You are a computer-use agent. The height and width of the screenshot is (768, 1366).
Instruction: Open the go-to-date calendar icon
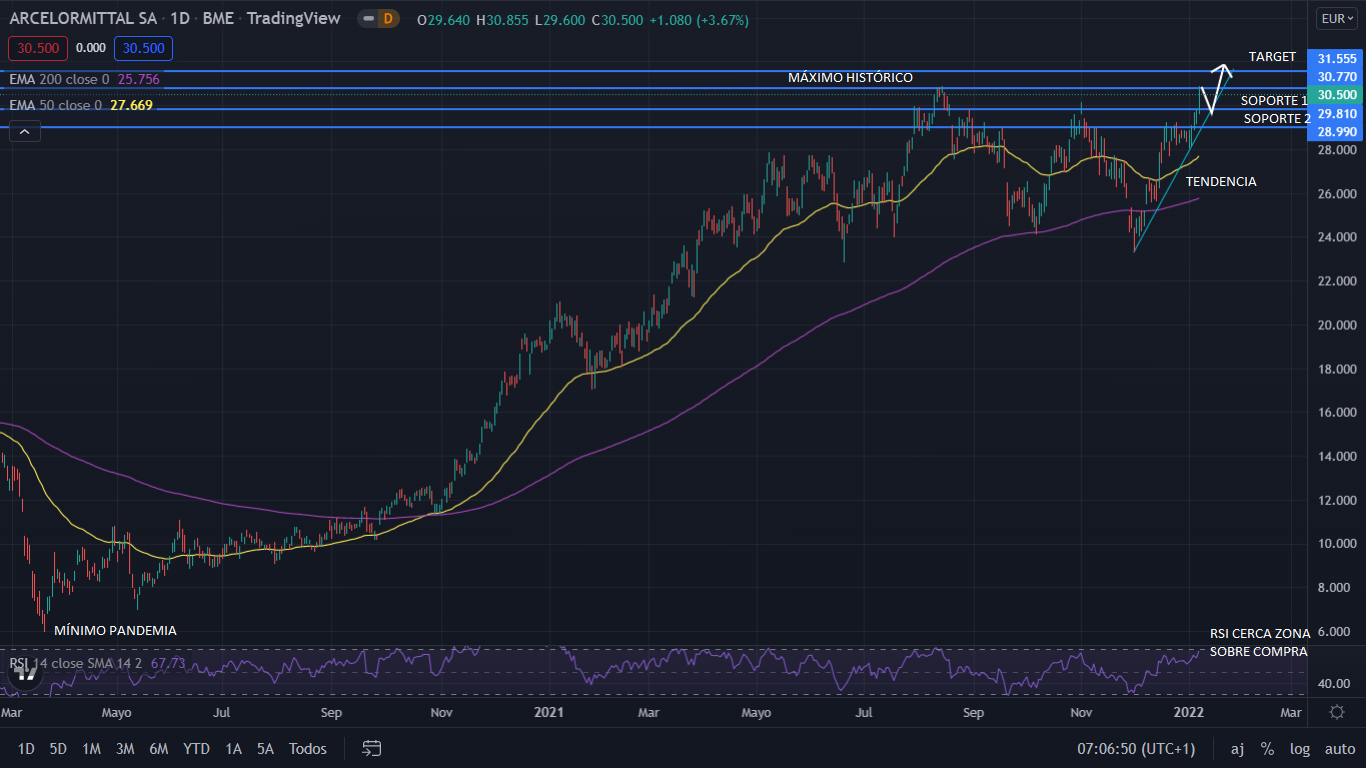click(x=372, y=748)
